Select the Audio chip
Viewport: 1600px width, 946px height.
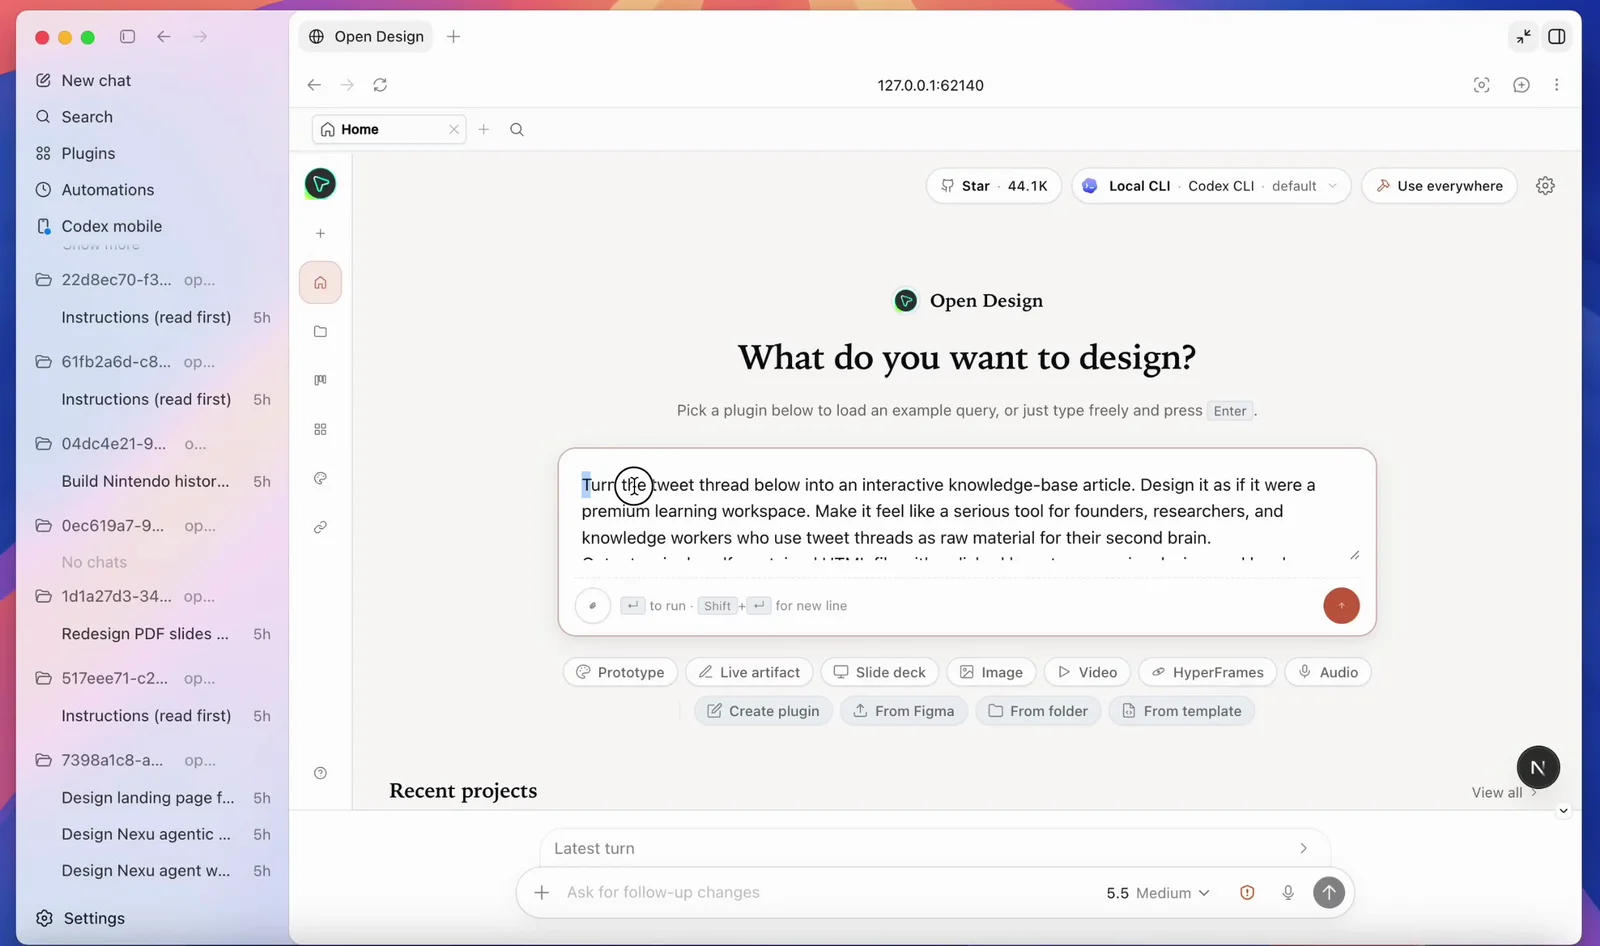click(1328, 672)
